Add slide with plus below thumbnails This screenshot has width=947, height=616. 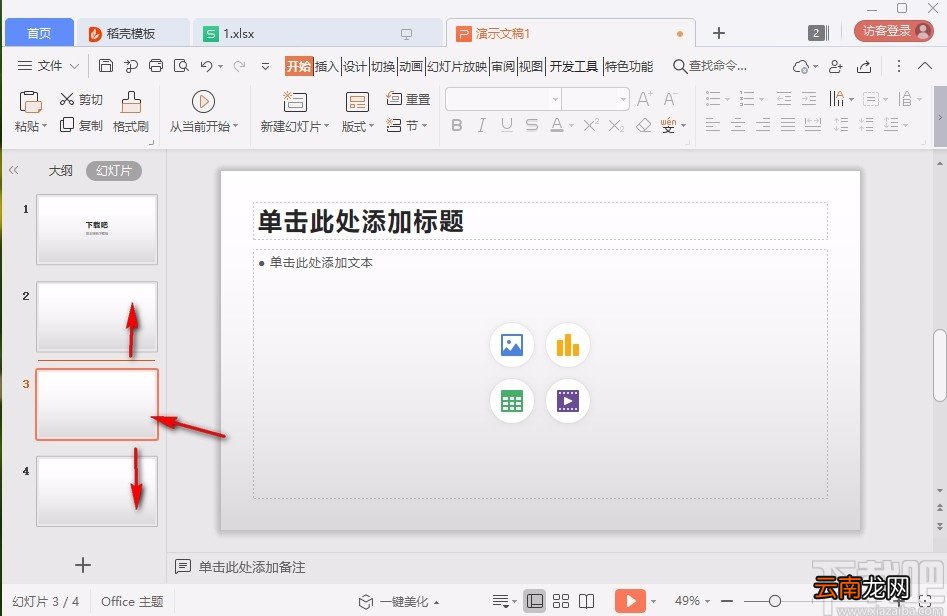pos(83,565)
